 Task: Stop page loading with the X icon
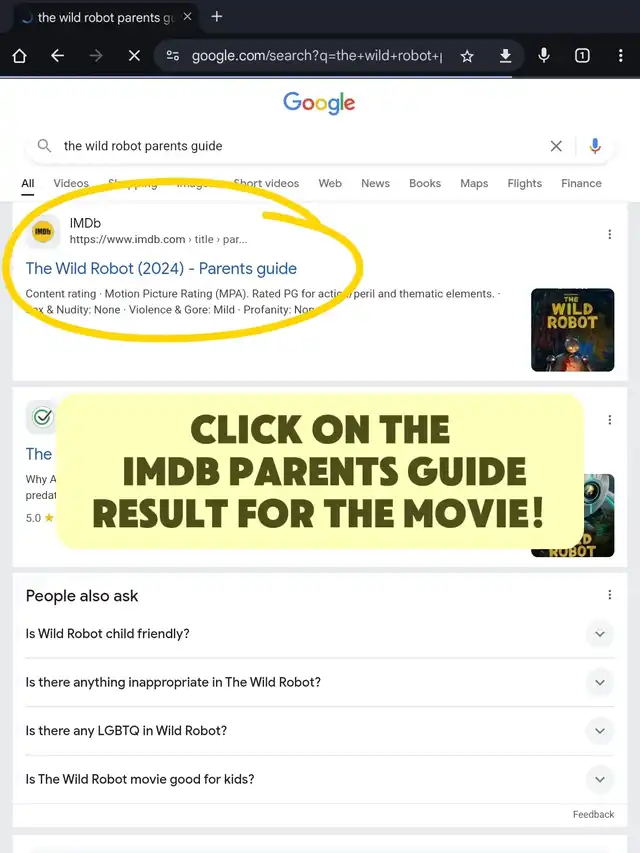pyautogui.click(x=134, y=55)
